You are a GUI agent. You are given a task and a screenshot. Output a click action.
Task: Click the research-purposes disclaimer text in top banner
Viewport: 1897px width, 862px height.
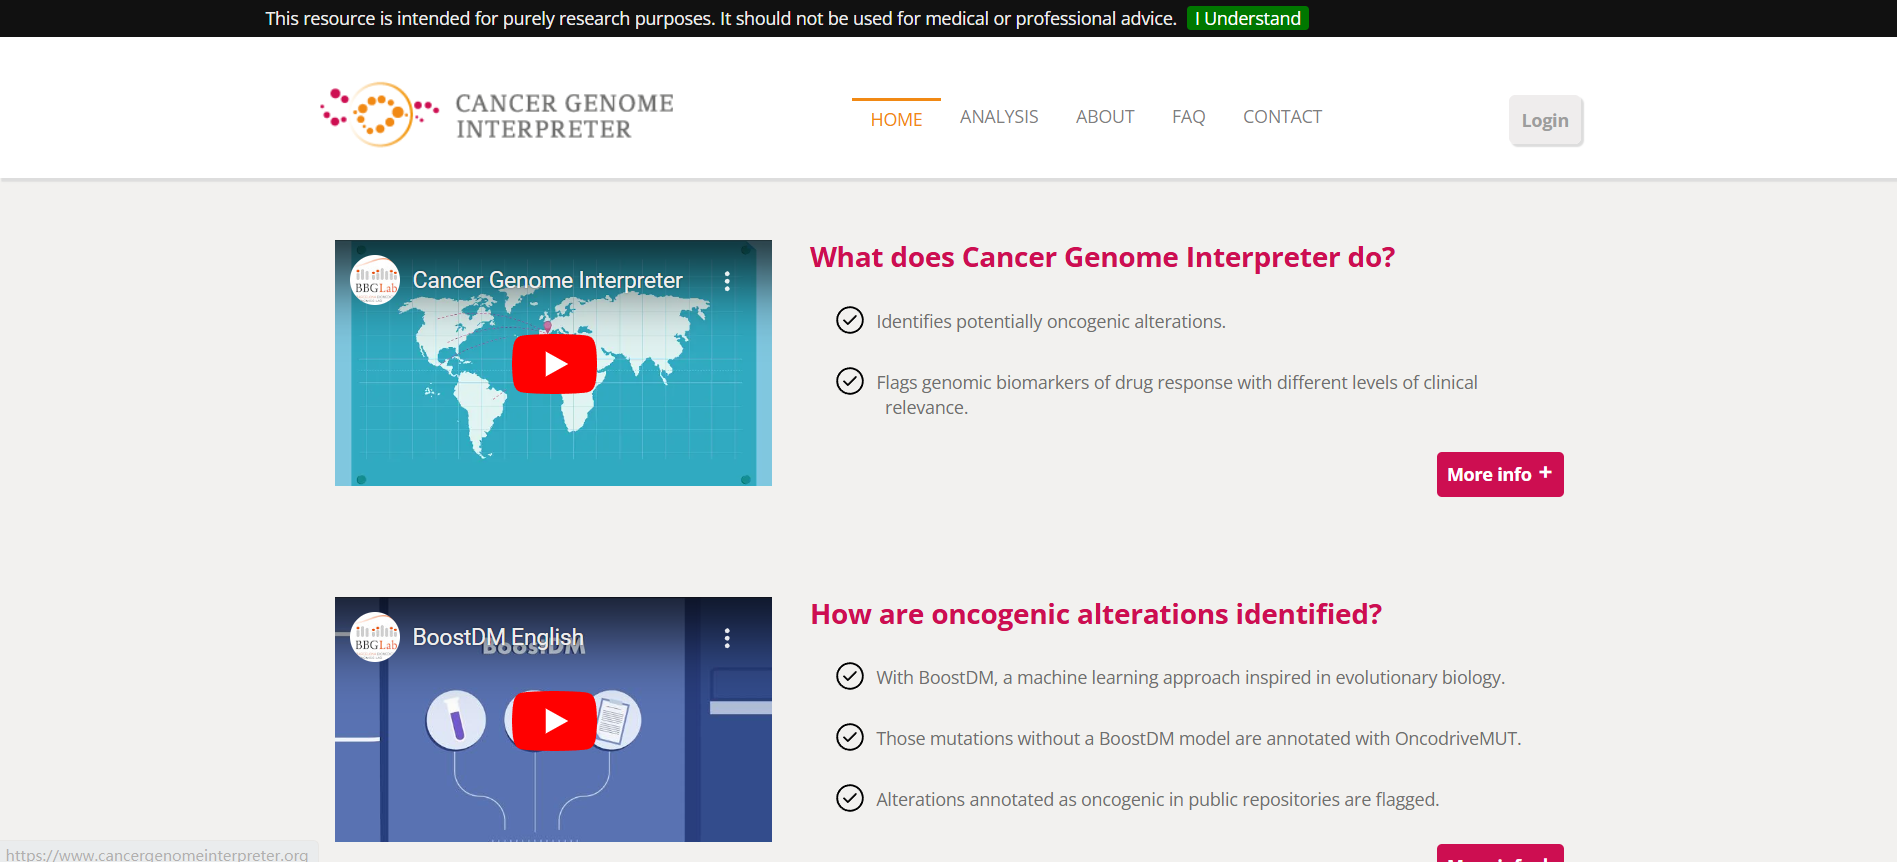721,18
